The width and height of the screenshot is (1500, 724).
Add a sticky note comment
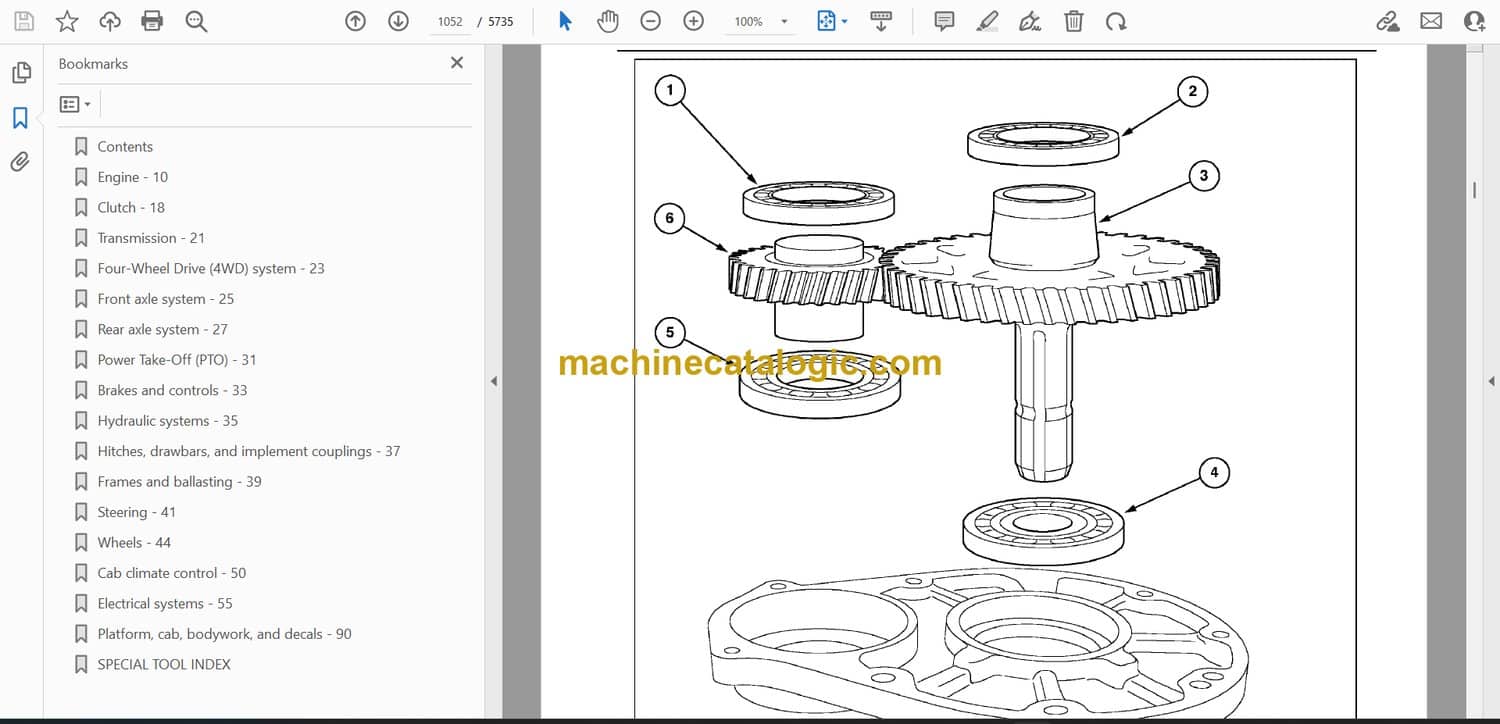(x=944, y=21)
